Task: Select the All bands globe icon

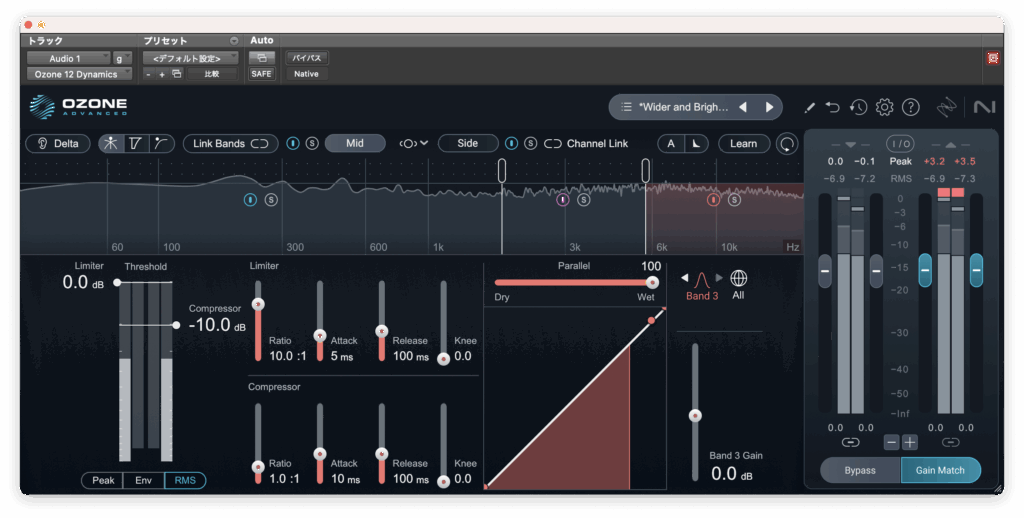Action: click(x=739, y=279)
